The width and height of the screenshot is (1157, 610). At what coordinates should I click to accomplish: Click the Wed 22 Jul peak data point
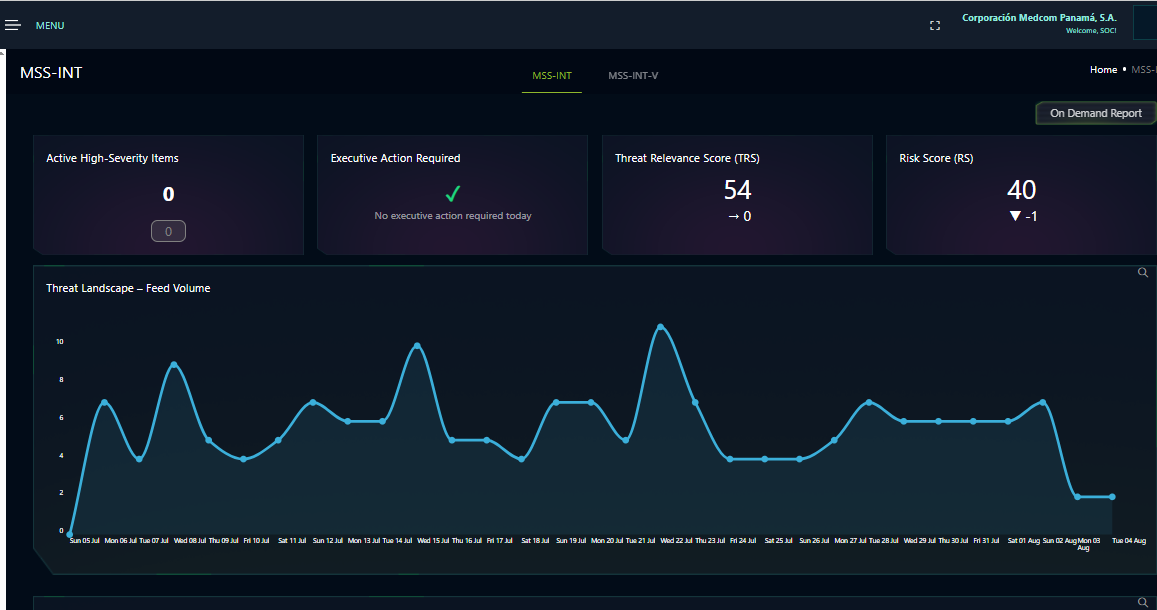pyautogui.click(x=660, y=327)
